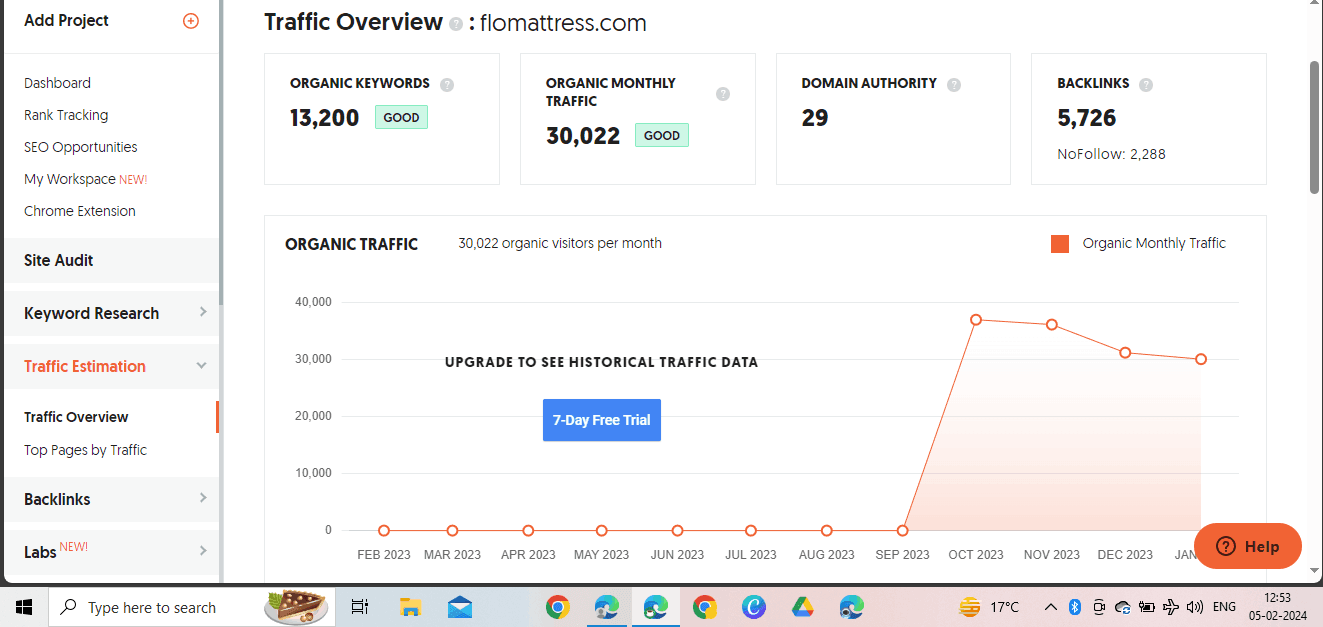Open the Dashboard page

tap(57, 82)
